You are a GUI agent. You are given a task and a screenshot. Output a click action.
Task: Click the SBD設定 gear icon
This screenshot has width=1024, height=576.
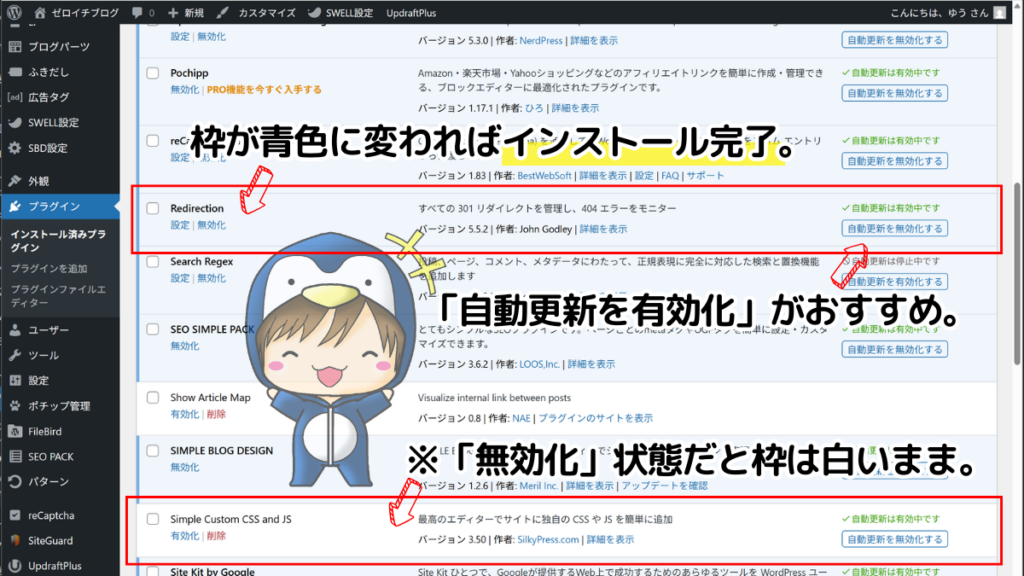[x=15, y=148]
